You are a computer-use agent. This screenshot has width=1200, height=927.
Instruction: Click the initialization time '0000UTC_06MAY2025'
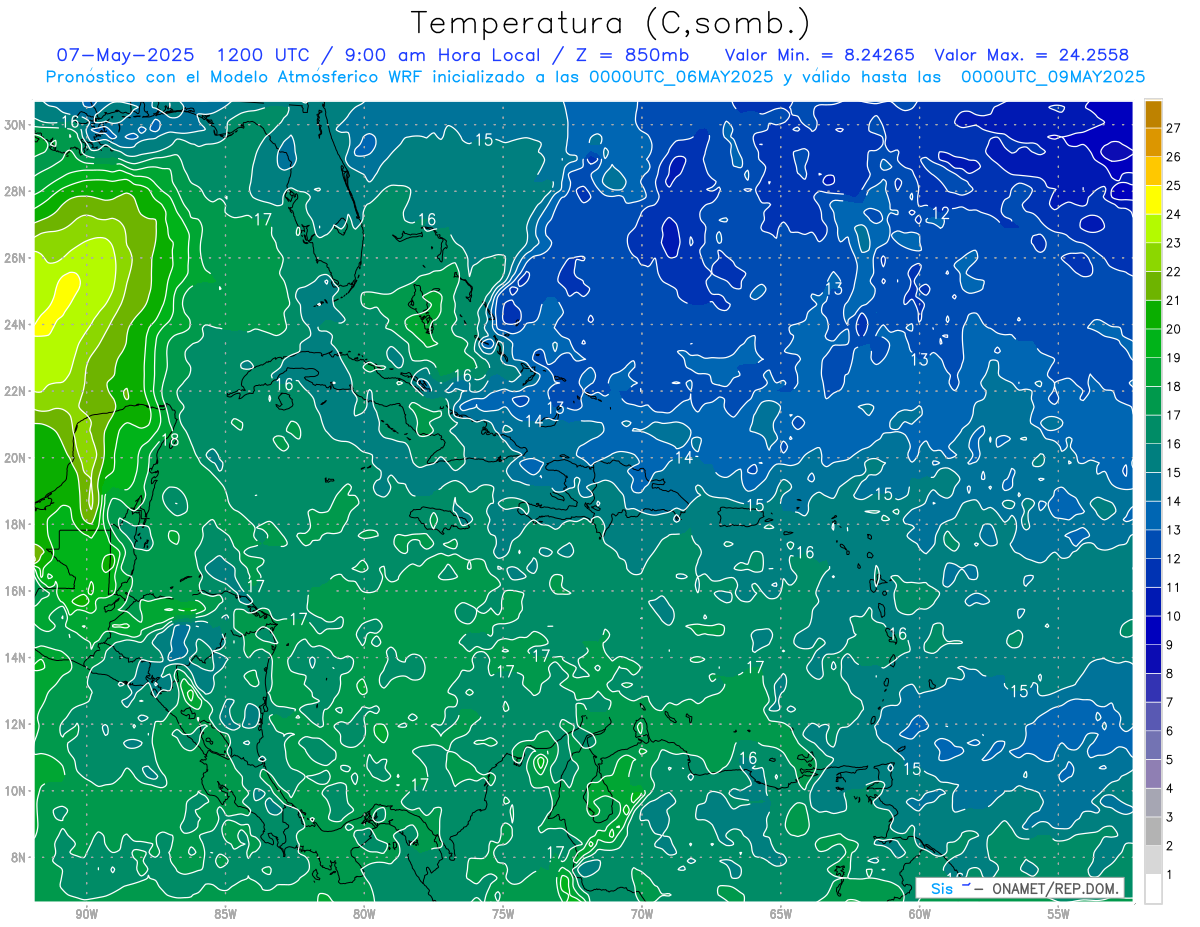click(681, 77)
